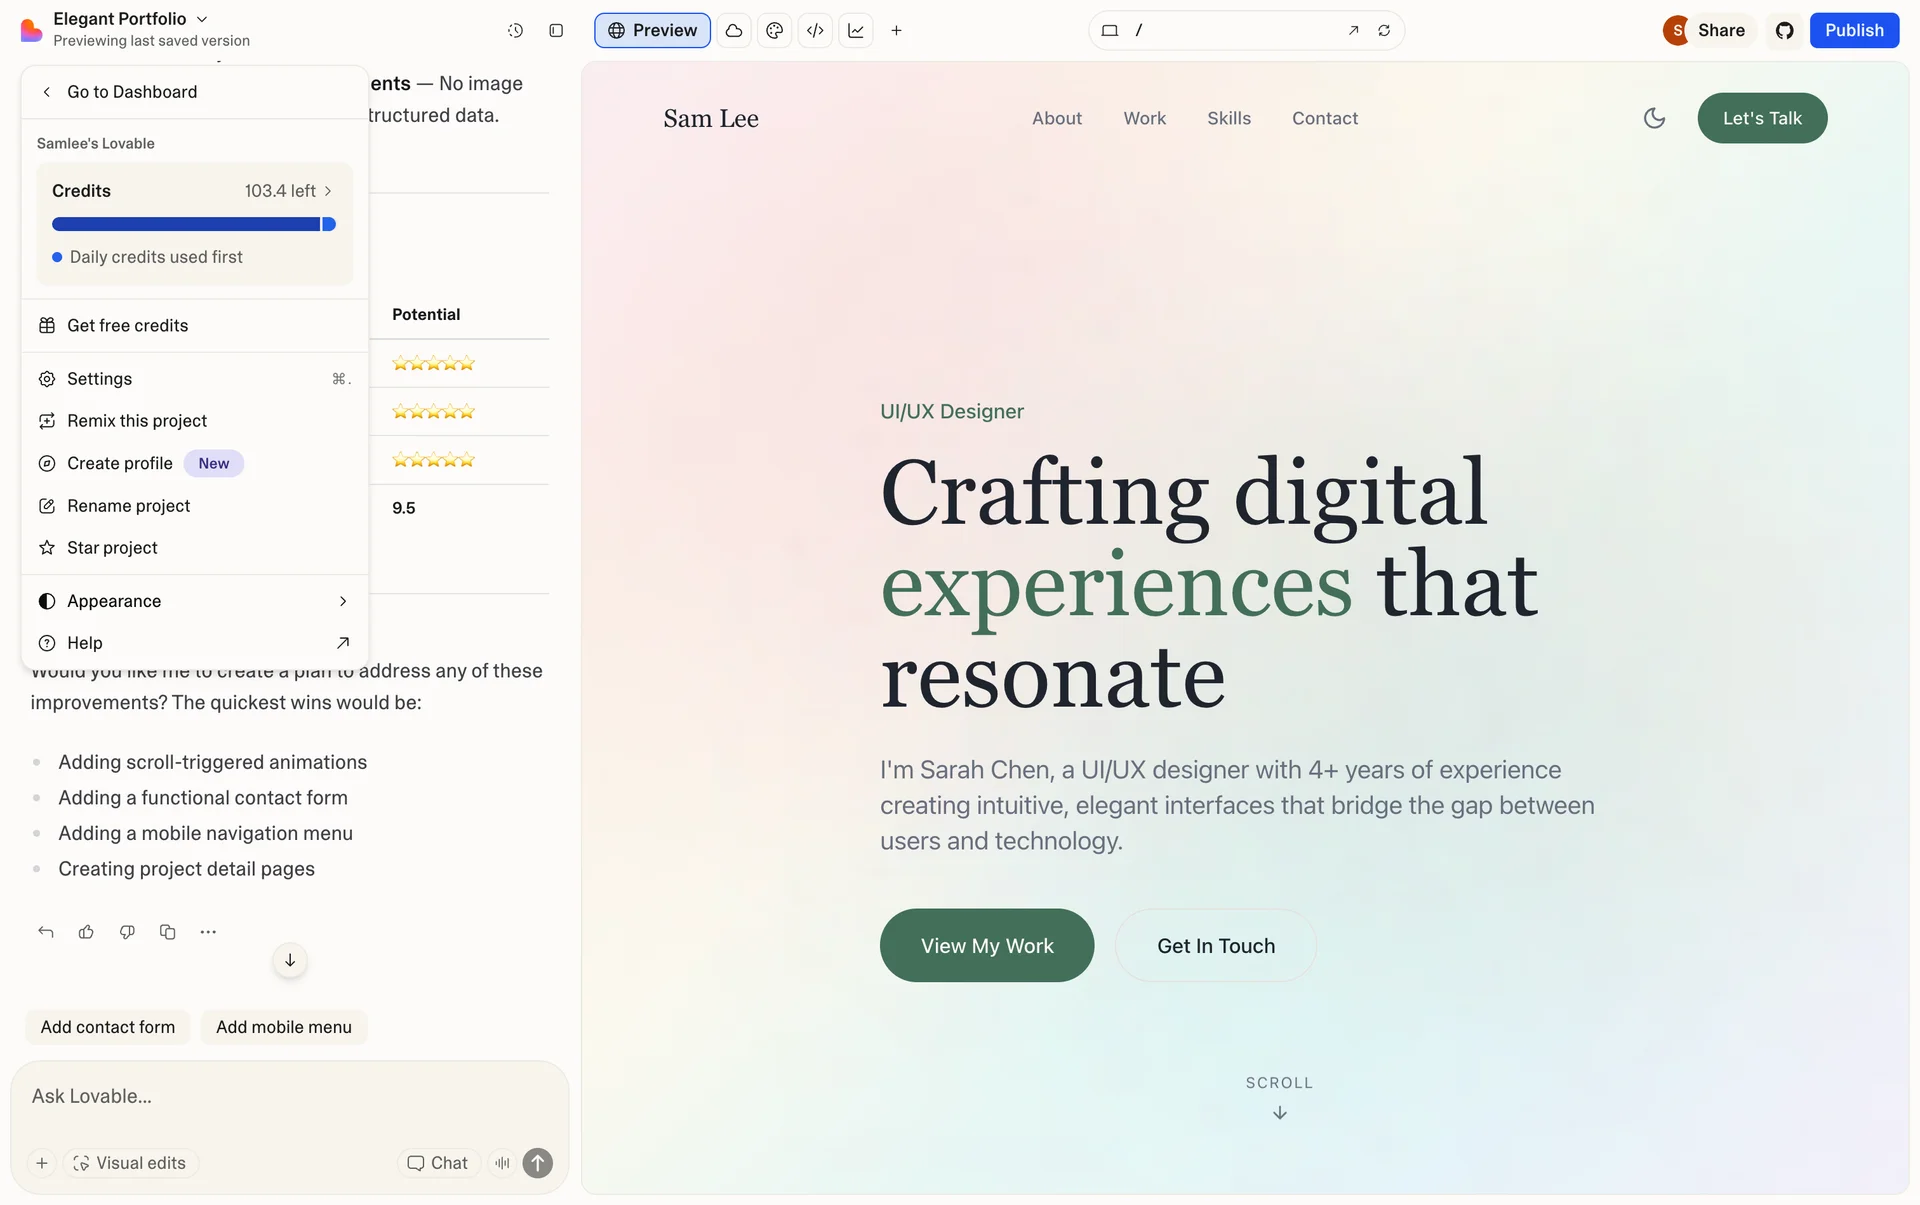This screenshot has width=1920, height=1205.
Task: Toggle the sidebar panel icon
Action: tap(556, 30)
